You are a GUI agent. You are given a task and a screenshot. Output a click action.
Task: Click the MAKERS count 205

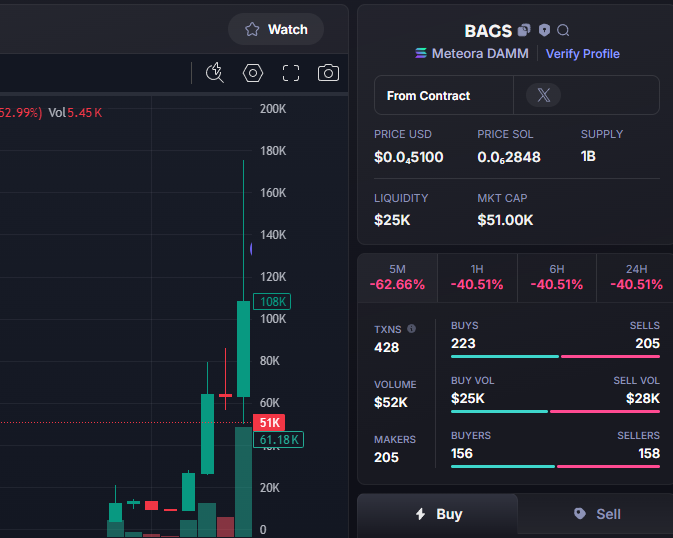(386, 457)
